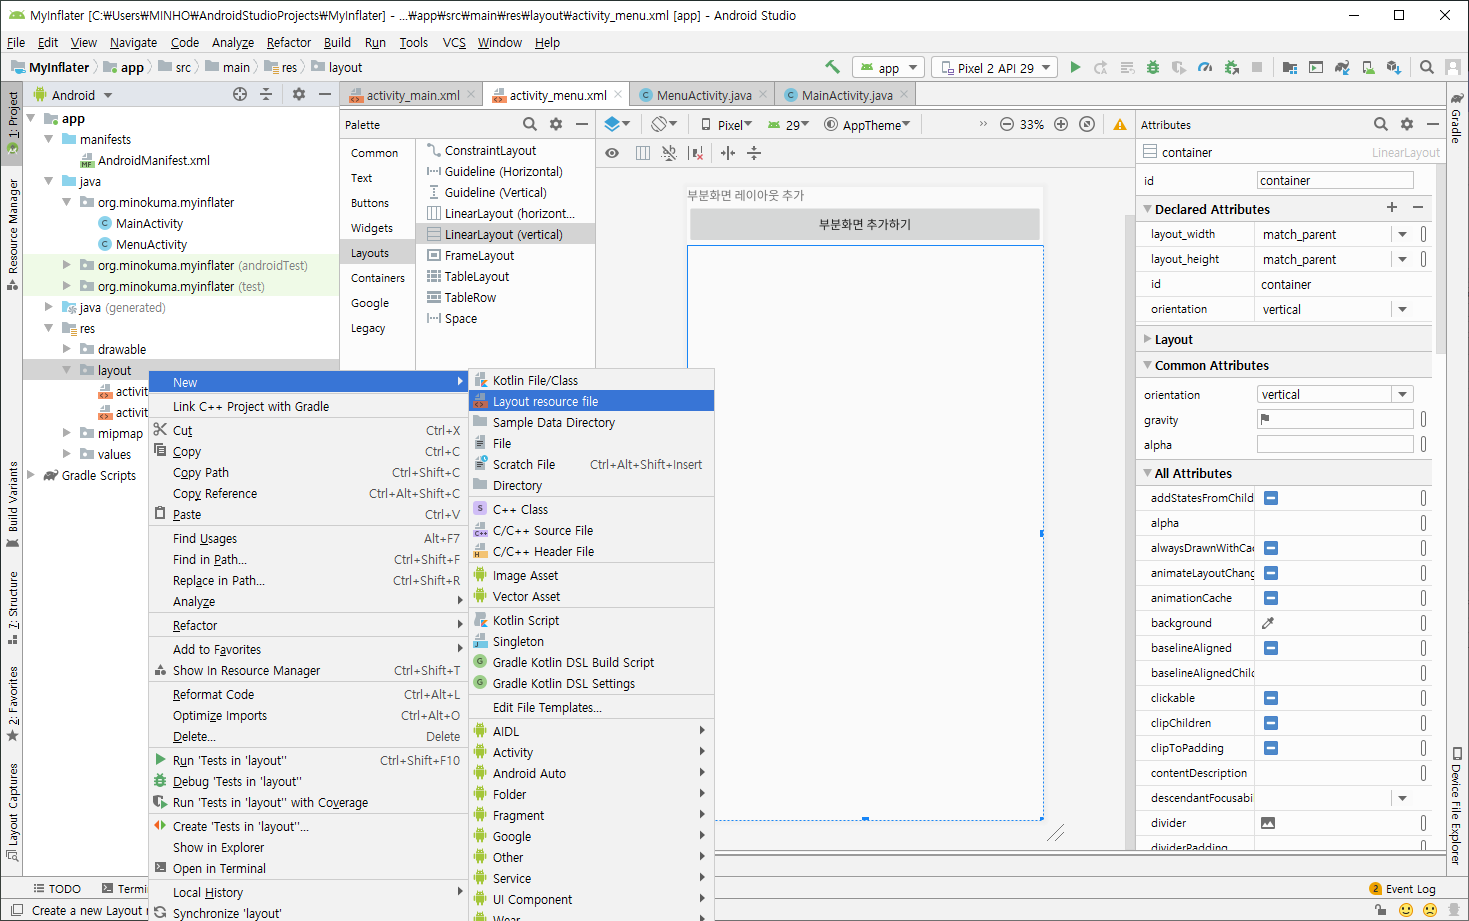
Task: Switch to the MainActivity.java tab
Action: tap(846, 95)
